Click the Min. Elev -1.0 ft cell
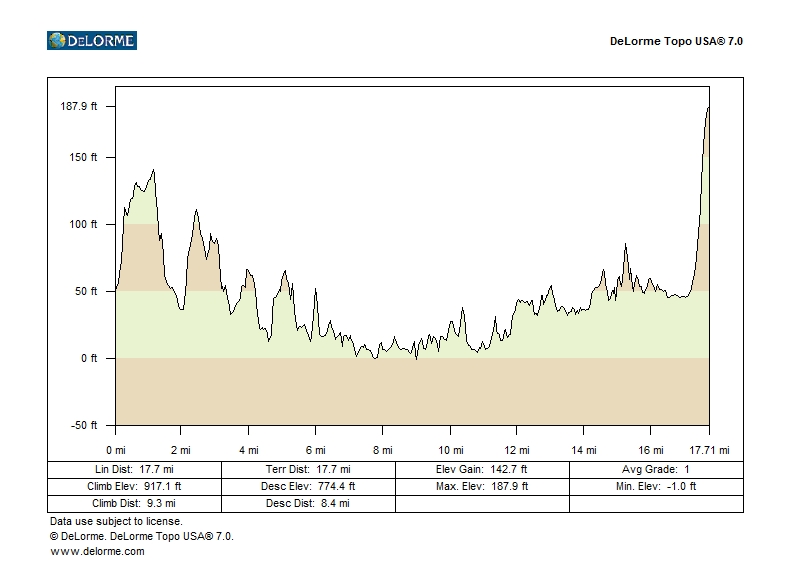This screenshot has height=581, width=791. point(656,486)
